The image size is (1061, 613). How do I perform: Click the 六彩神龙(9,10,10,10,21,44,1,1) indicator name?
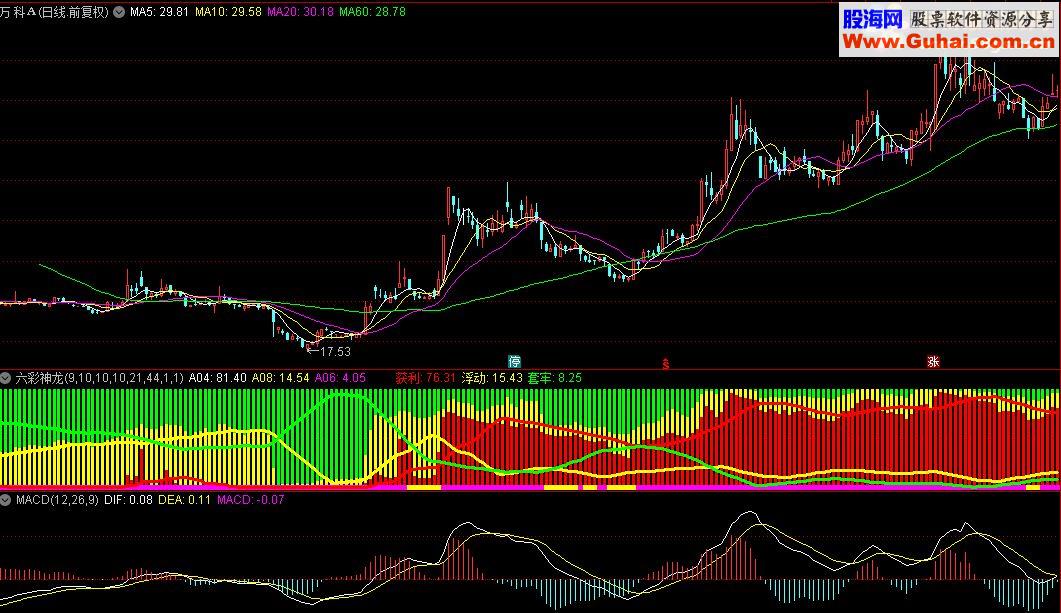99,378
